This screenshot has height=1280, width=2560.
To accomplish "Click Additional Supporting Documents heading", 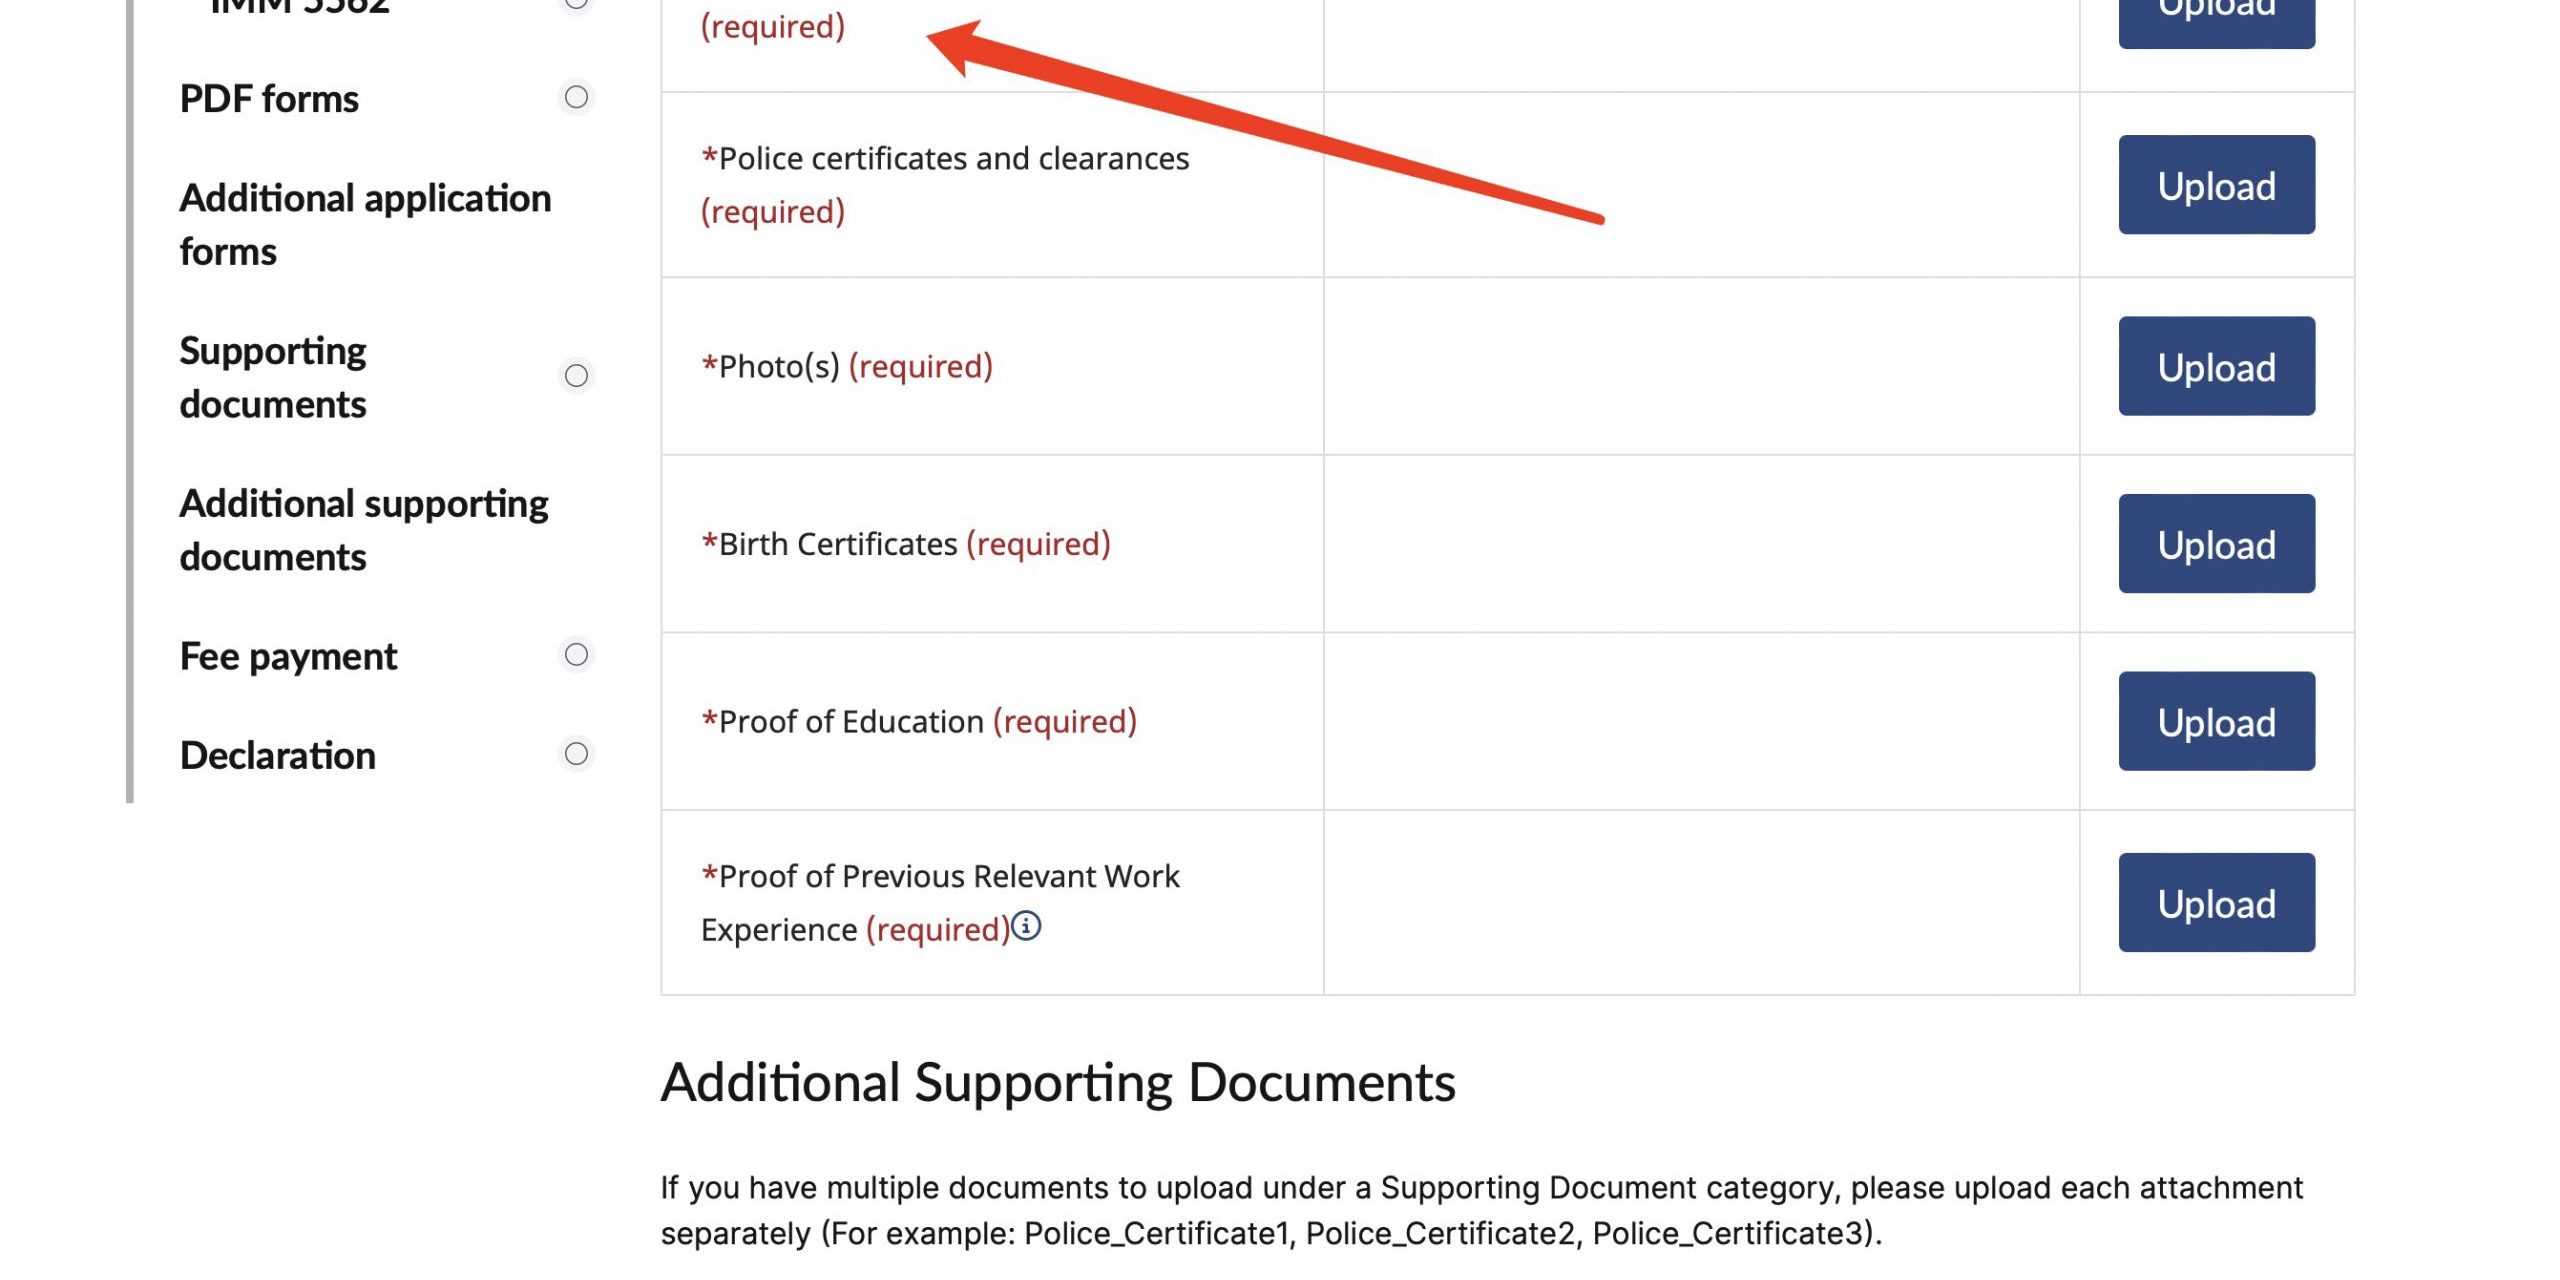I will [x=1058, y=1083].
